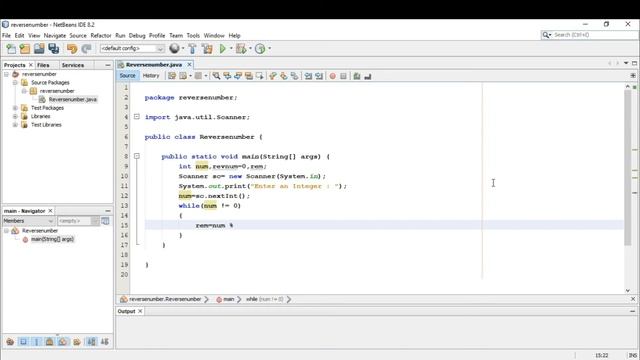Click the Search (Ctrl+I) field
The width and height of the screenshot is (640, 360).
590,35
